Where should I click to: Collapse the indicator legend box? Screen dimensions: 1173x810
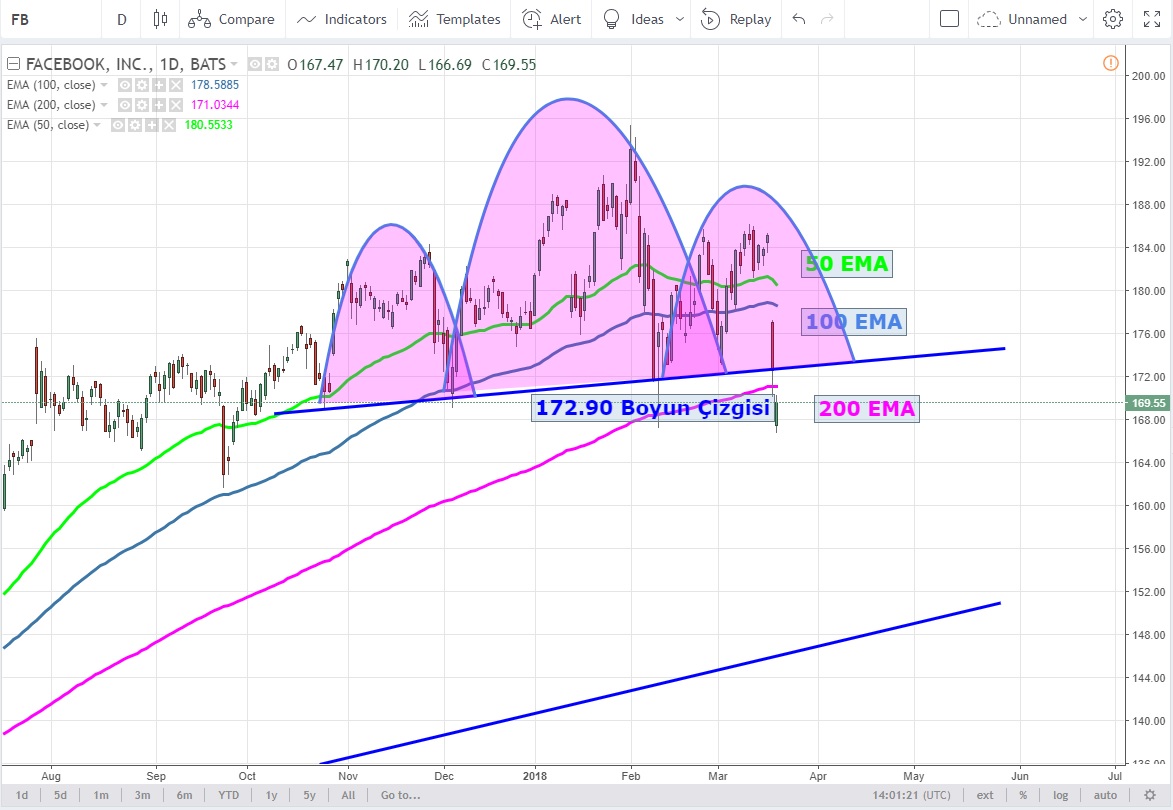pyautogui.click(x=13, y=64)
